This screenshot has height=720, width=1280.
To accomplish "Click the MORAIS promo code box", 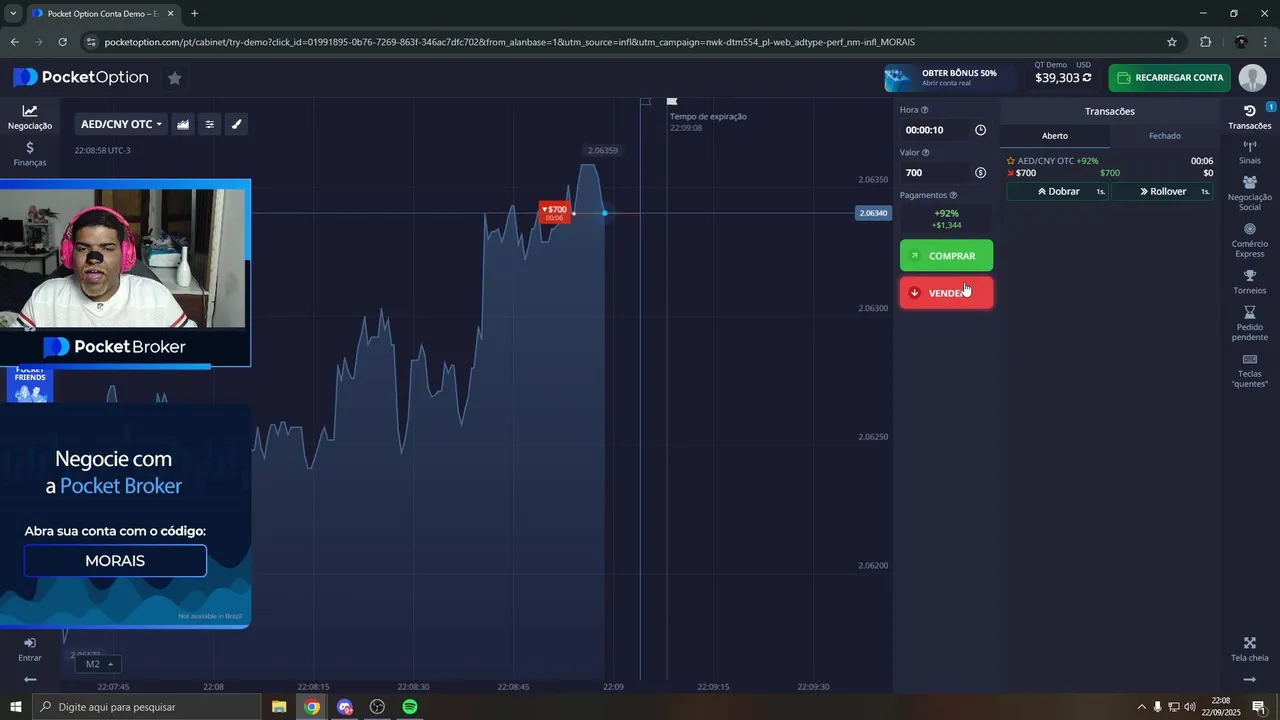I will pos(115,561).
